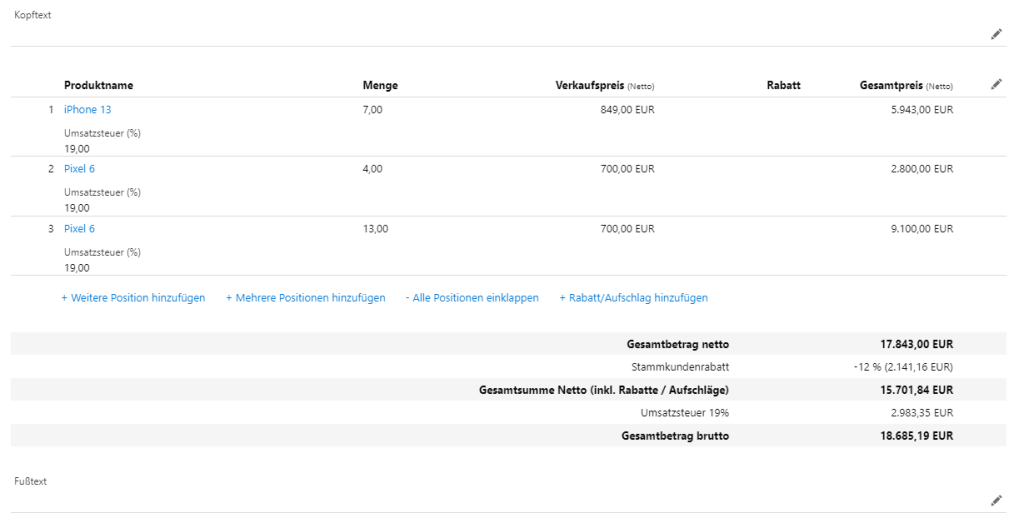Select the quantity 13,00 in position 3
This screenshot has height=528, width=1024.
(x=375, y=229)
